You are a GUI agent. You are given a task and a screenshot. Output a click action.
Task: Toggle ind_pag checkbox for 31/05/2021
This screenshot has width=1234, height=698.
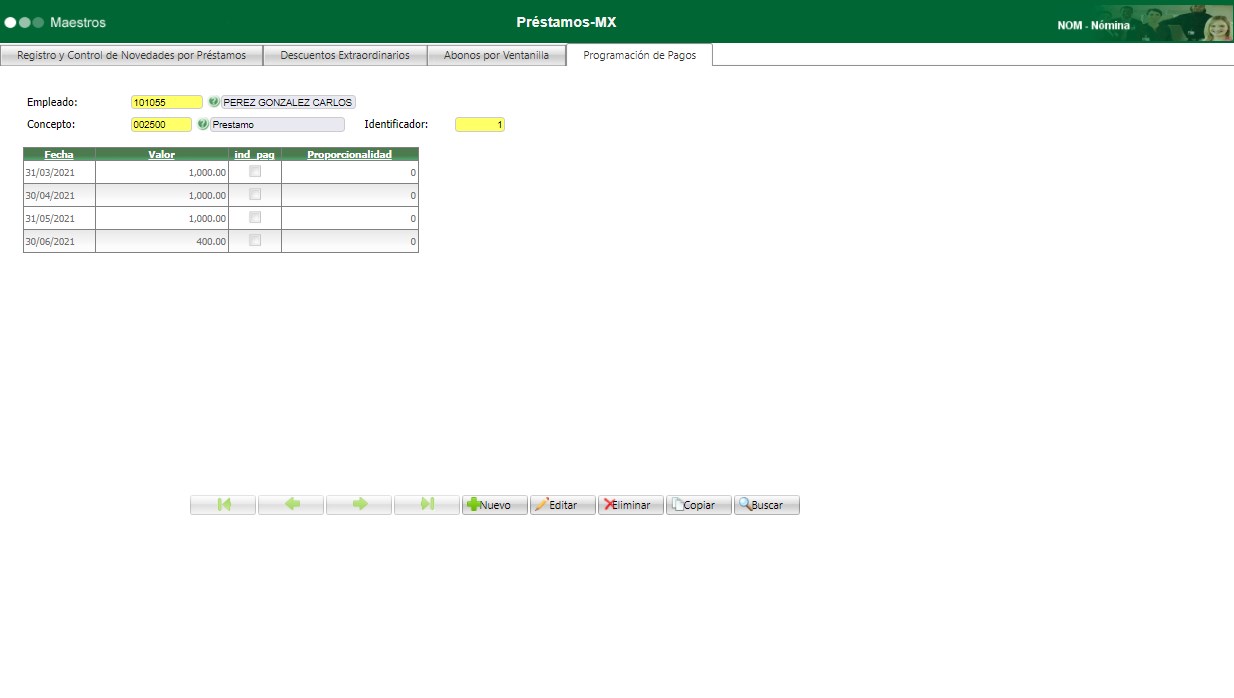coord(255,218)
